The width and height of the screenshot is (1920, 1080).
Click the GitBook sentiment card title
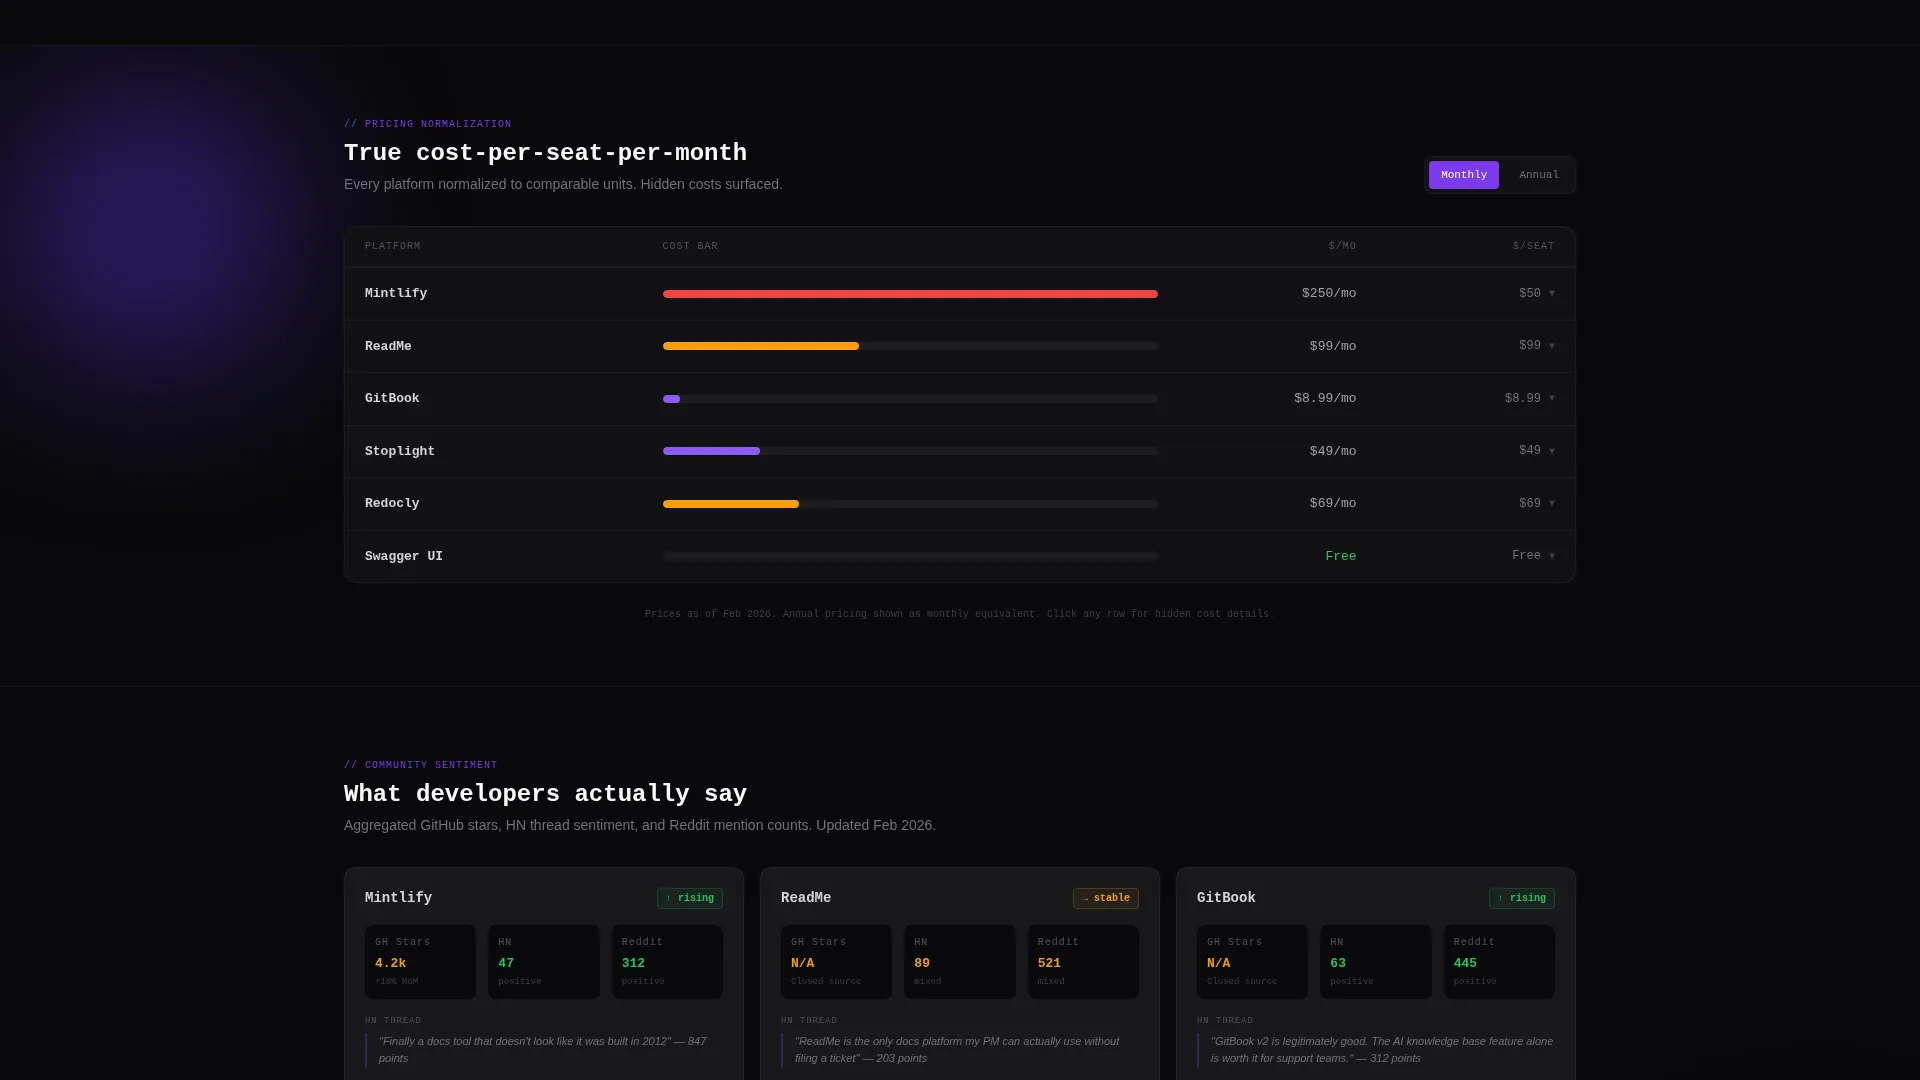tap(1226, 898)
